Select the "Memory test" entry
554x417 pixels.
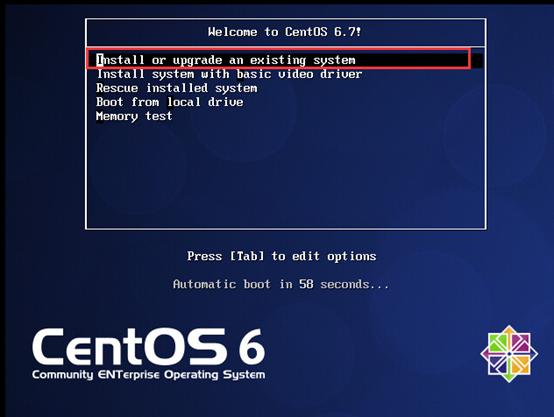click(x=134, y=116)
